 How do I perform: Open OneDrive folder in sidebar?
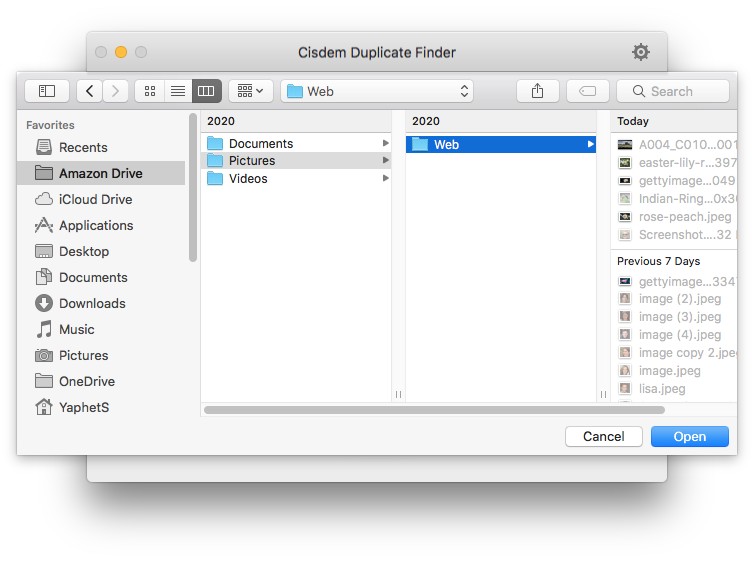point(86,381)
